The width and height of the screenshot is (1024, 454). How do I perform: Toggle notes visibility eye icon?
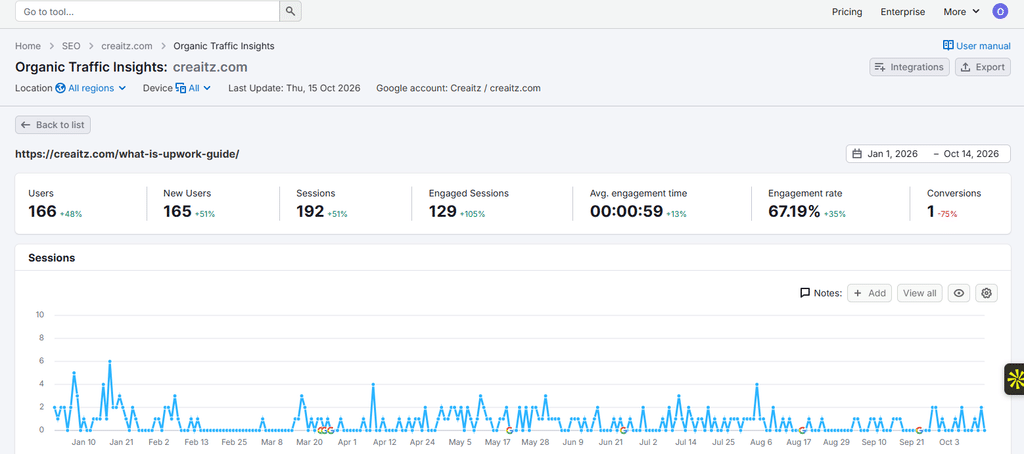point(959,293)
